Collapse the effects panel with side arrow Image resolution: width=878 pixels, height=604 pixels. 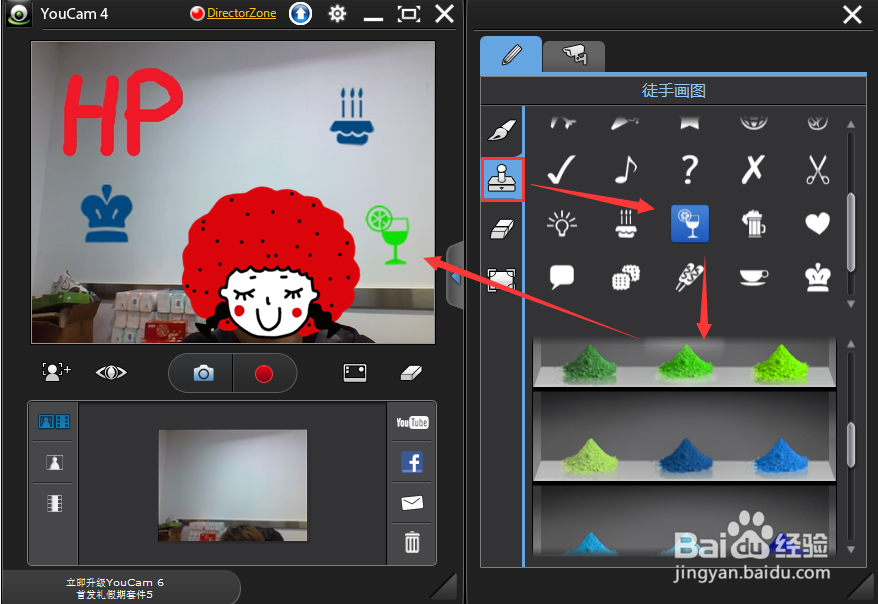click(x=455, y=275)
